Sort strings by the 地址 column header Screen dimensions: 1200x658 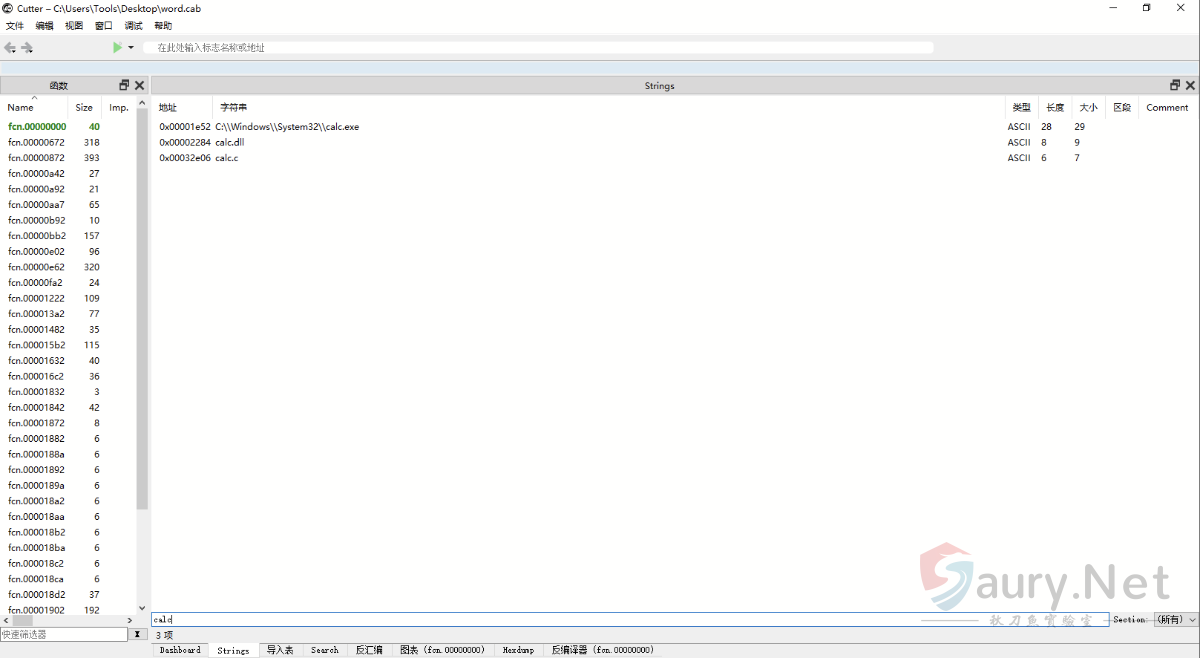pos(168,107)
